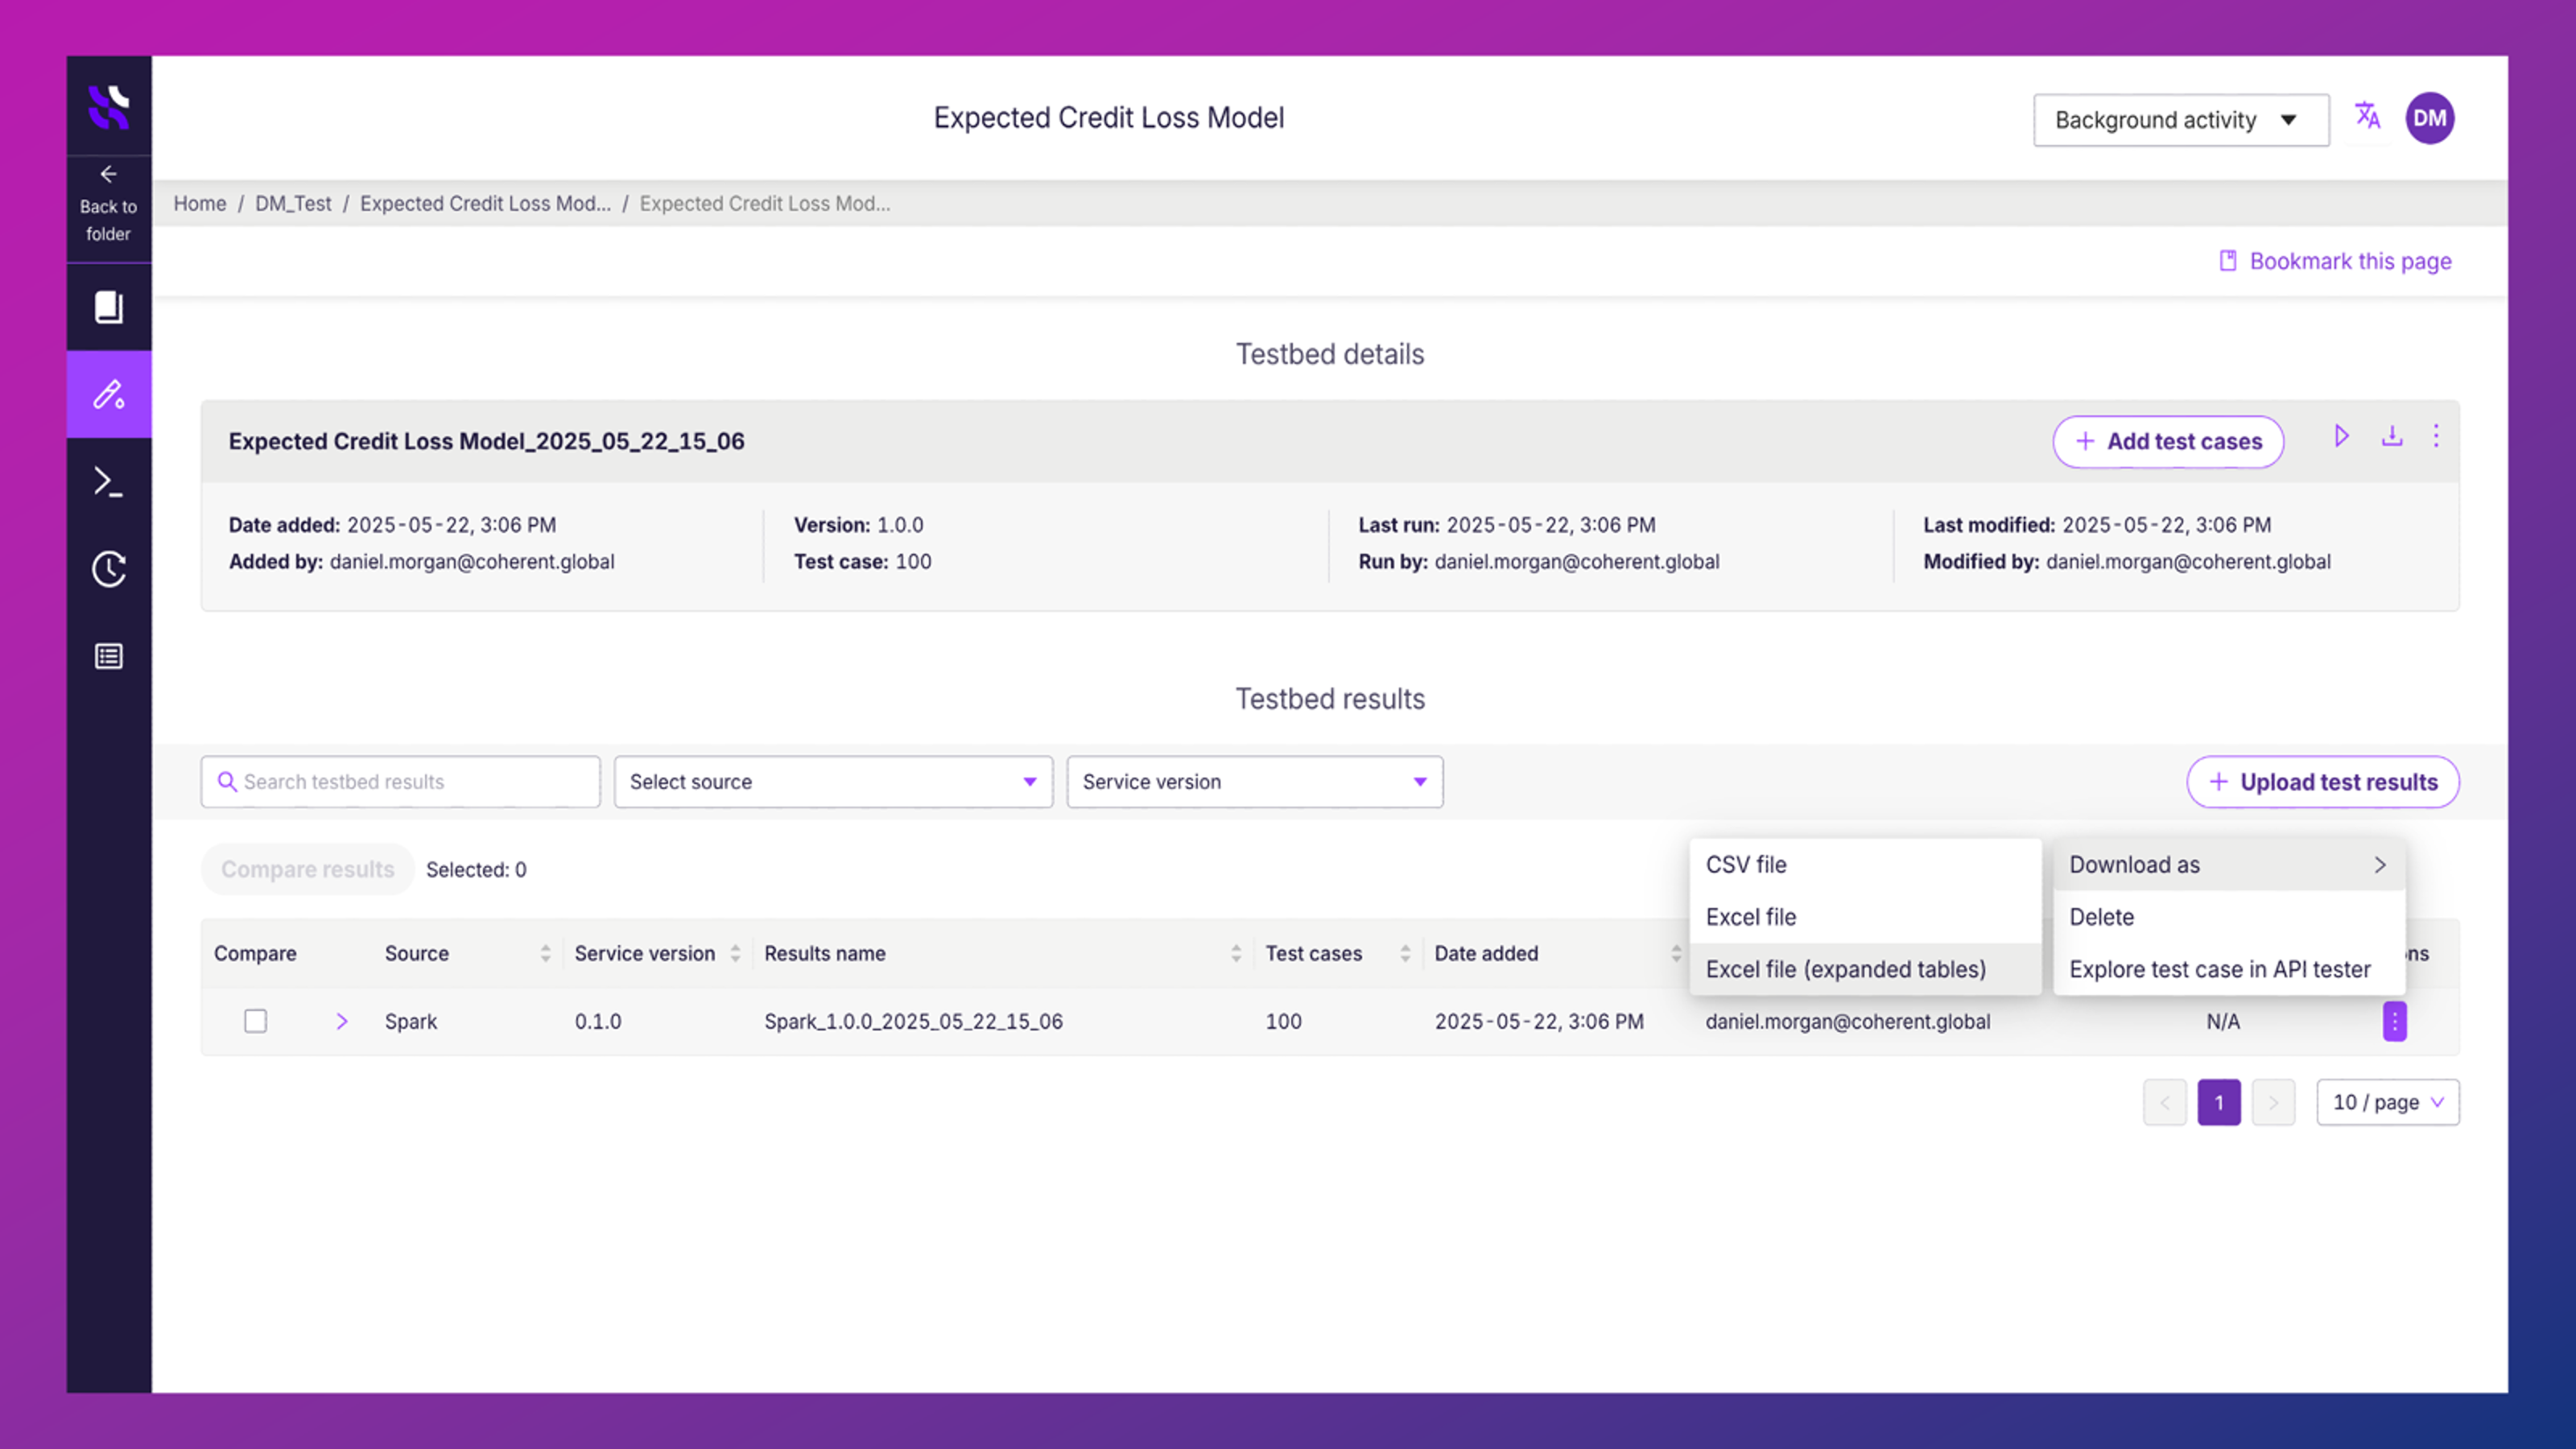Viewport: 2576px width, 1449px height.
Task: Open the Background activity dropdown
Action: coord(2181,119)
